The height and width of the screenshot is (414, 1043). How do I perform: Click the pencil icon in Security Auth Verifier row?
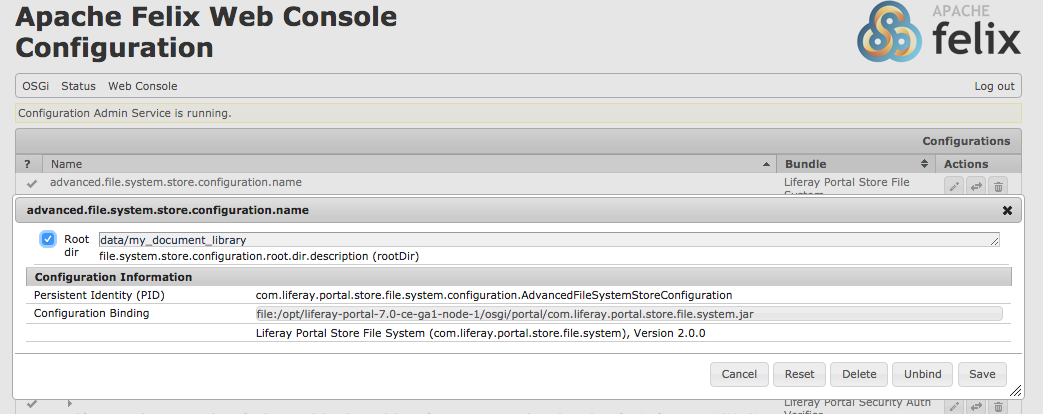click(953, 406)
